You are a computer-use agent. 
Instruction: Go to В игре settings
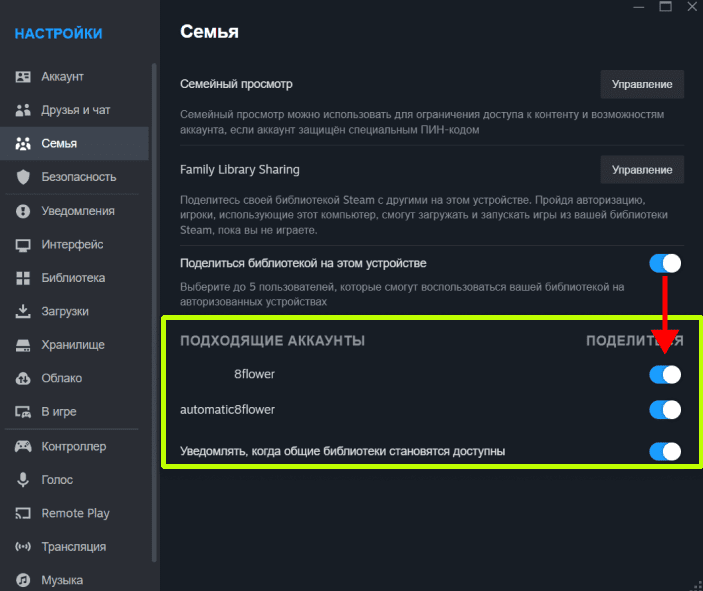(x=74, y=412)
